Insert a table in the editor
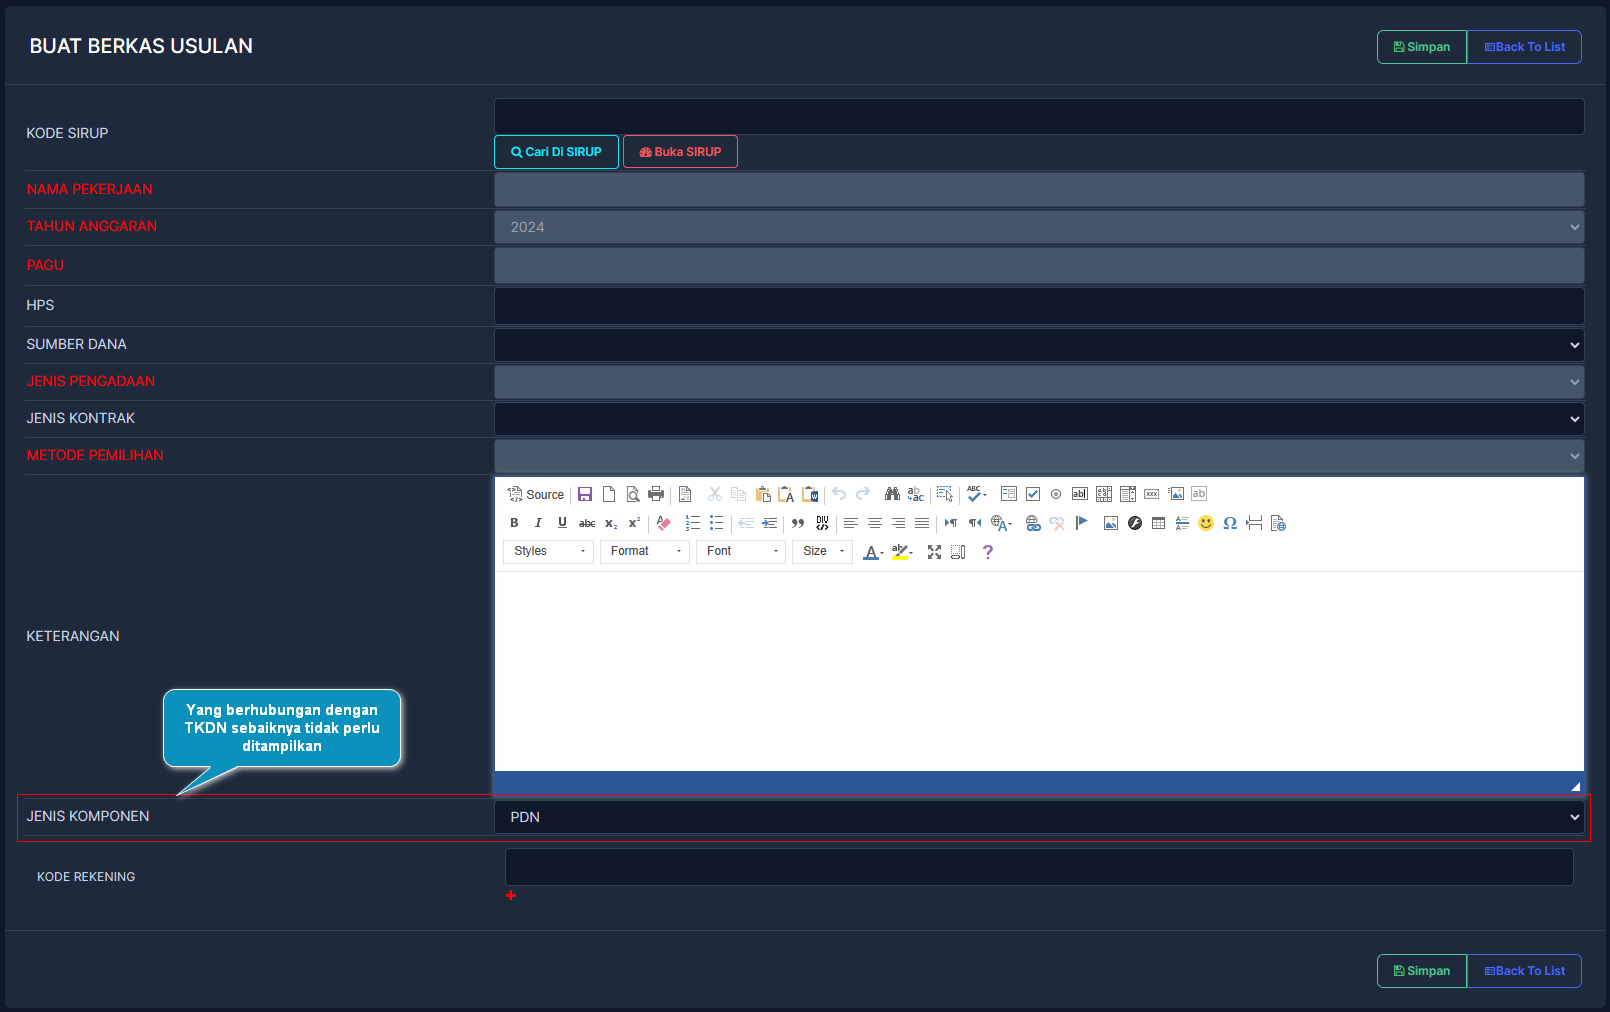Image resolution: width=1610 pixels, height=1012 pixels. coord(1158,523)
